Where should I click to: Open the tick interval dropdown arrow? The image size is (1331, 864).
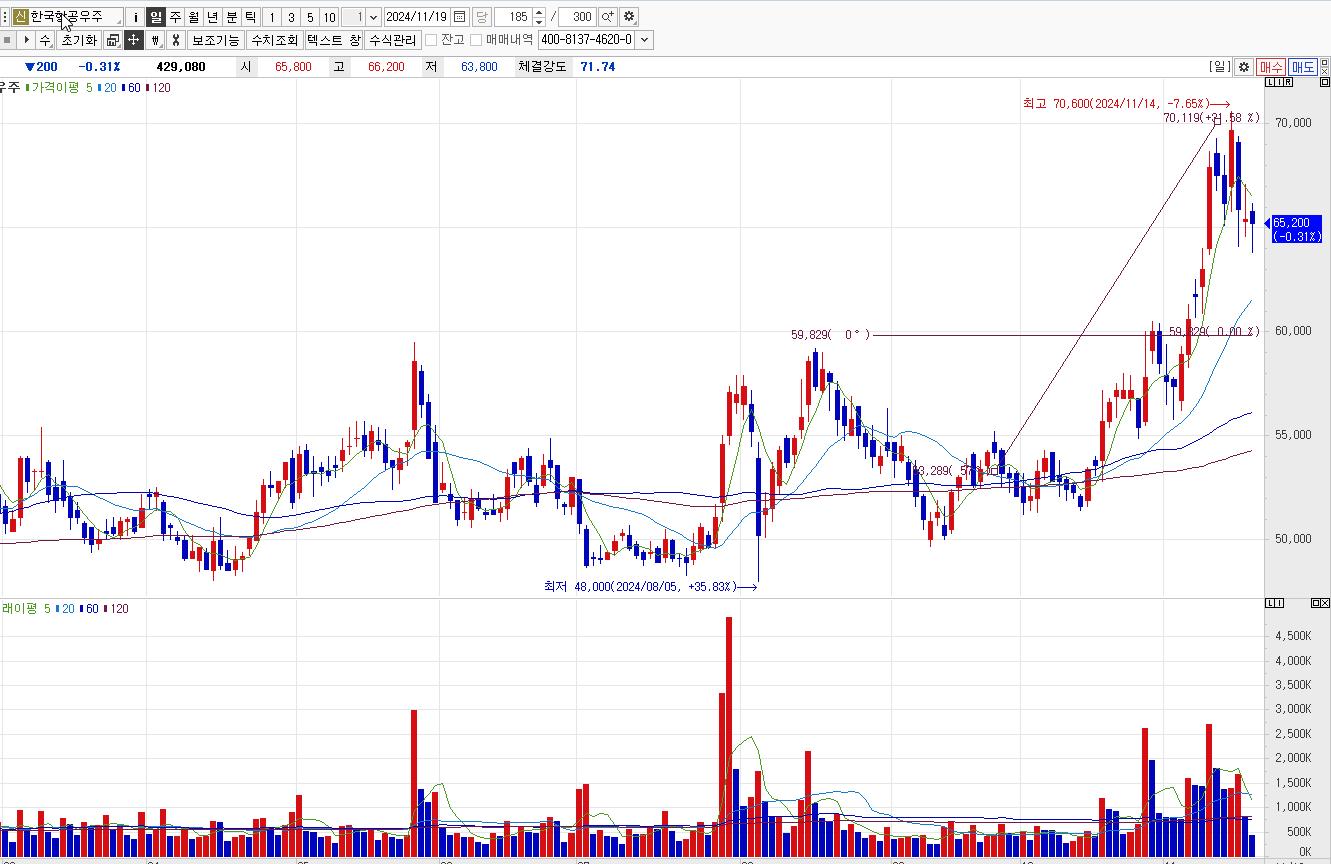(373, 17)
